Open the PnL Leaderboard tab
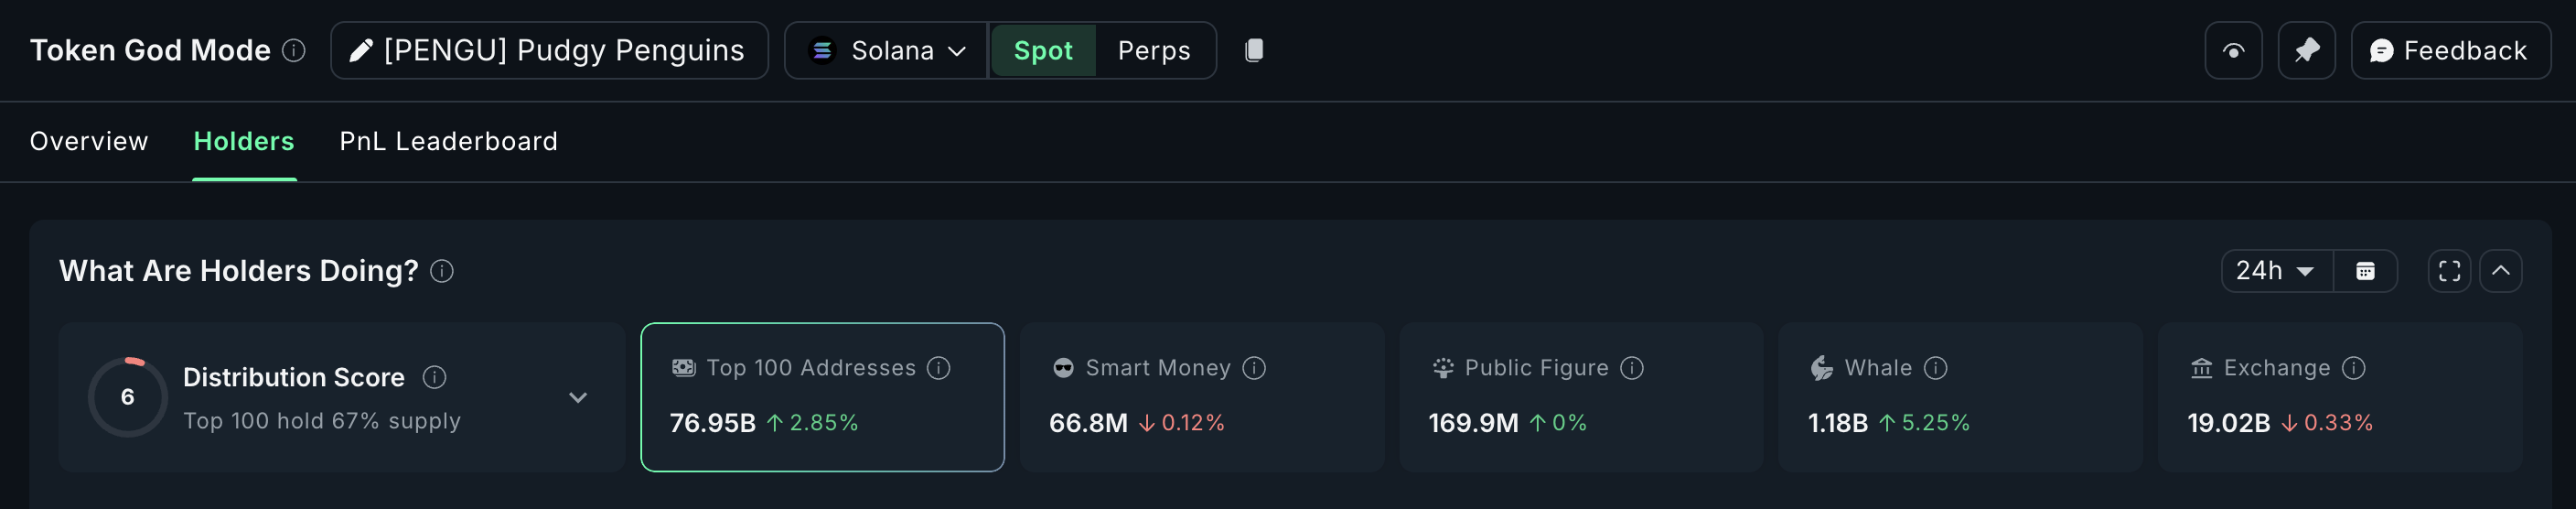The width and height of the screenshot is (2576, 509). [x=448, y=141]
